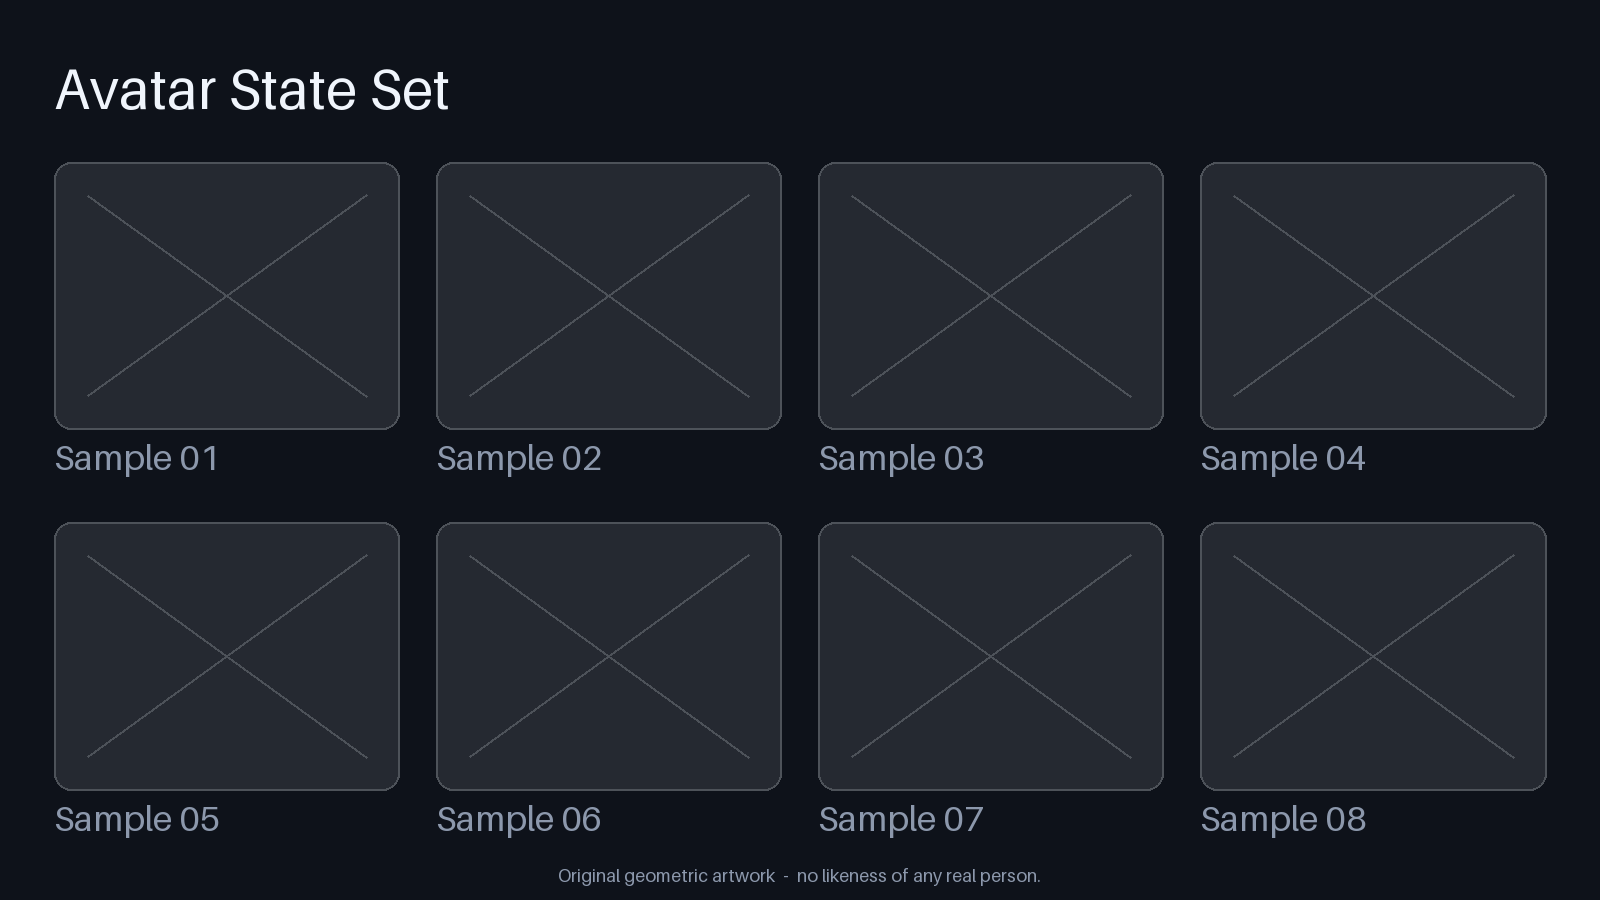Open the Sample 06 avatar placeholder
This screenshot has width=1600, height=900.
609,656
